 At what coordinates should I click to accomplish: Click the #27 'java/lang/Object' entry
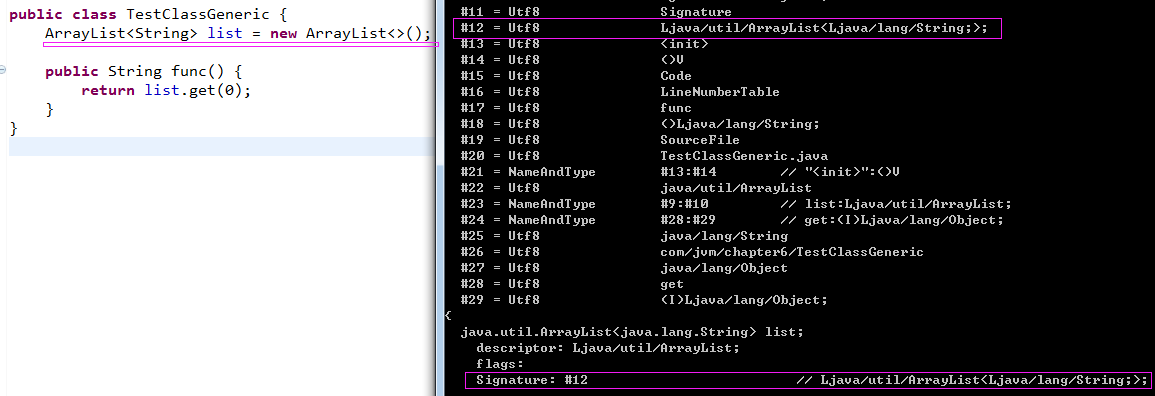tap(624, 268)
